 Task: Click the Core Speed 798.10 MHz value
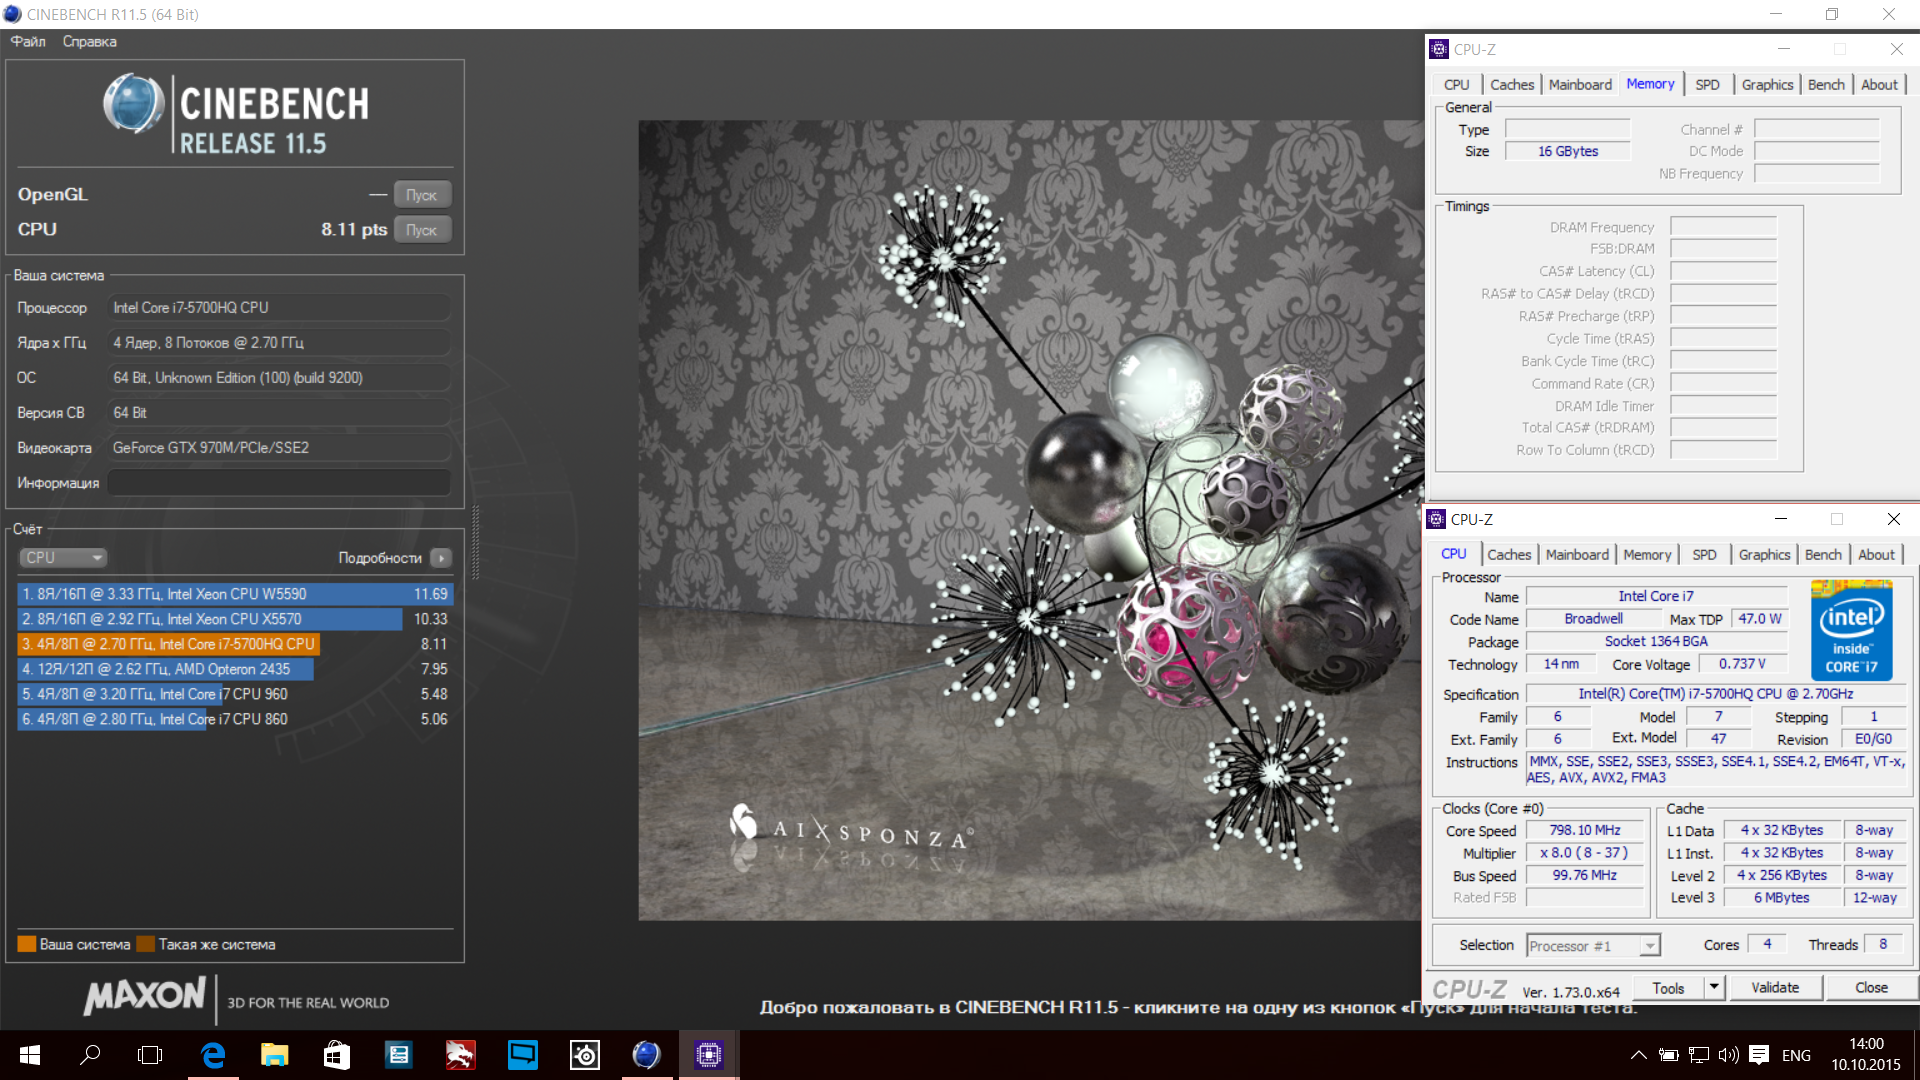(1585, 830)
